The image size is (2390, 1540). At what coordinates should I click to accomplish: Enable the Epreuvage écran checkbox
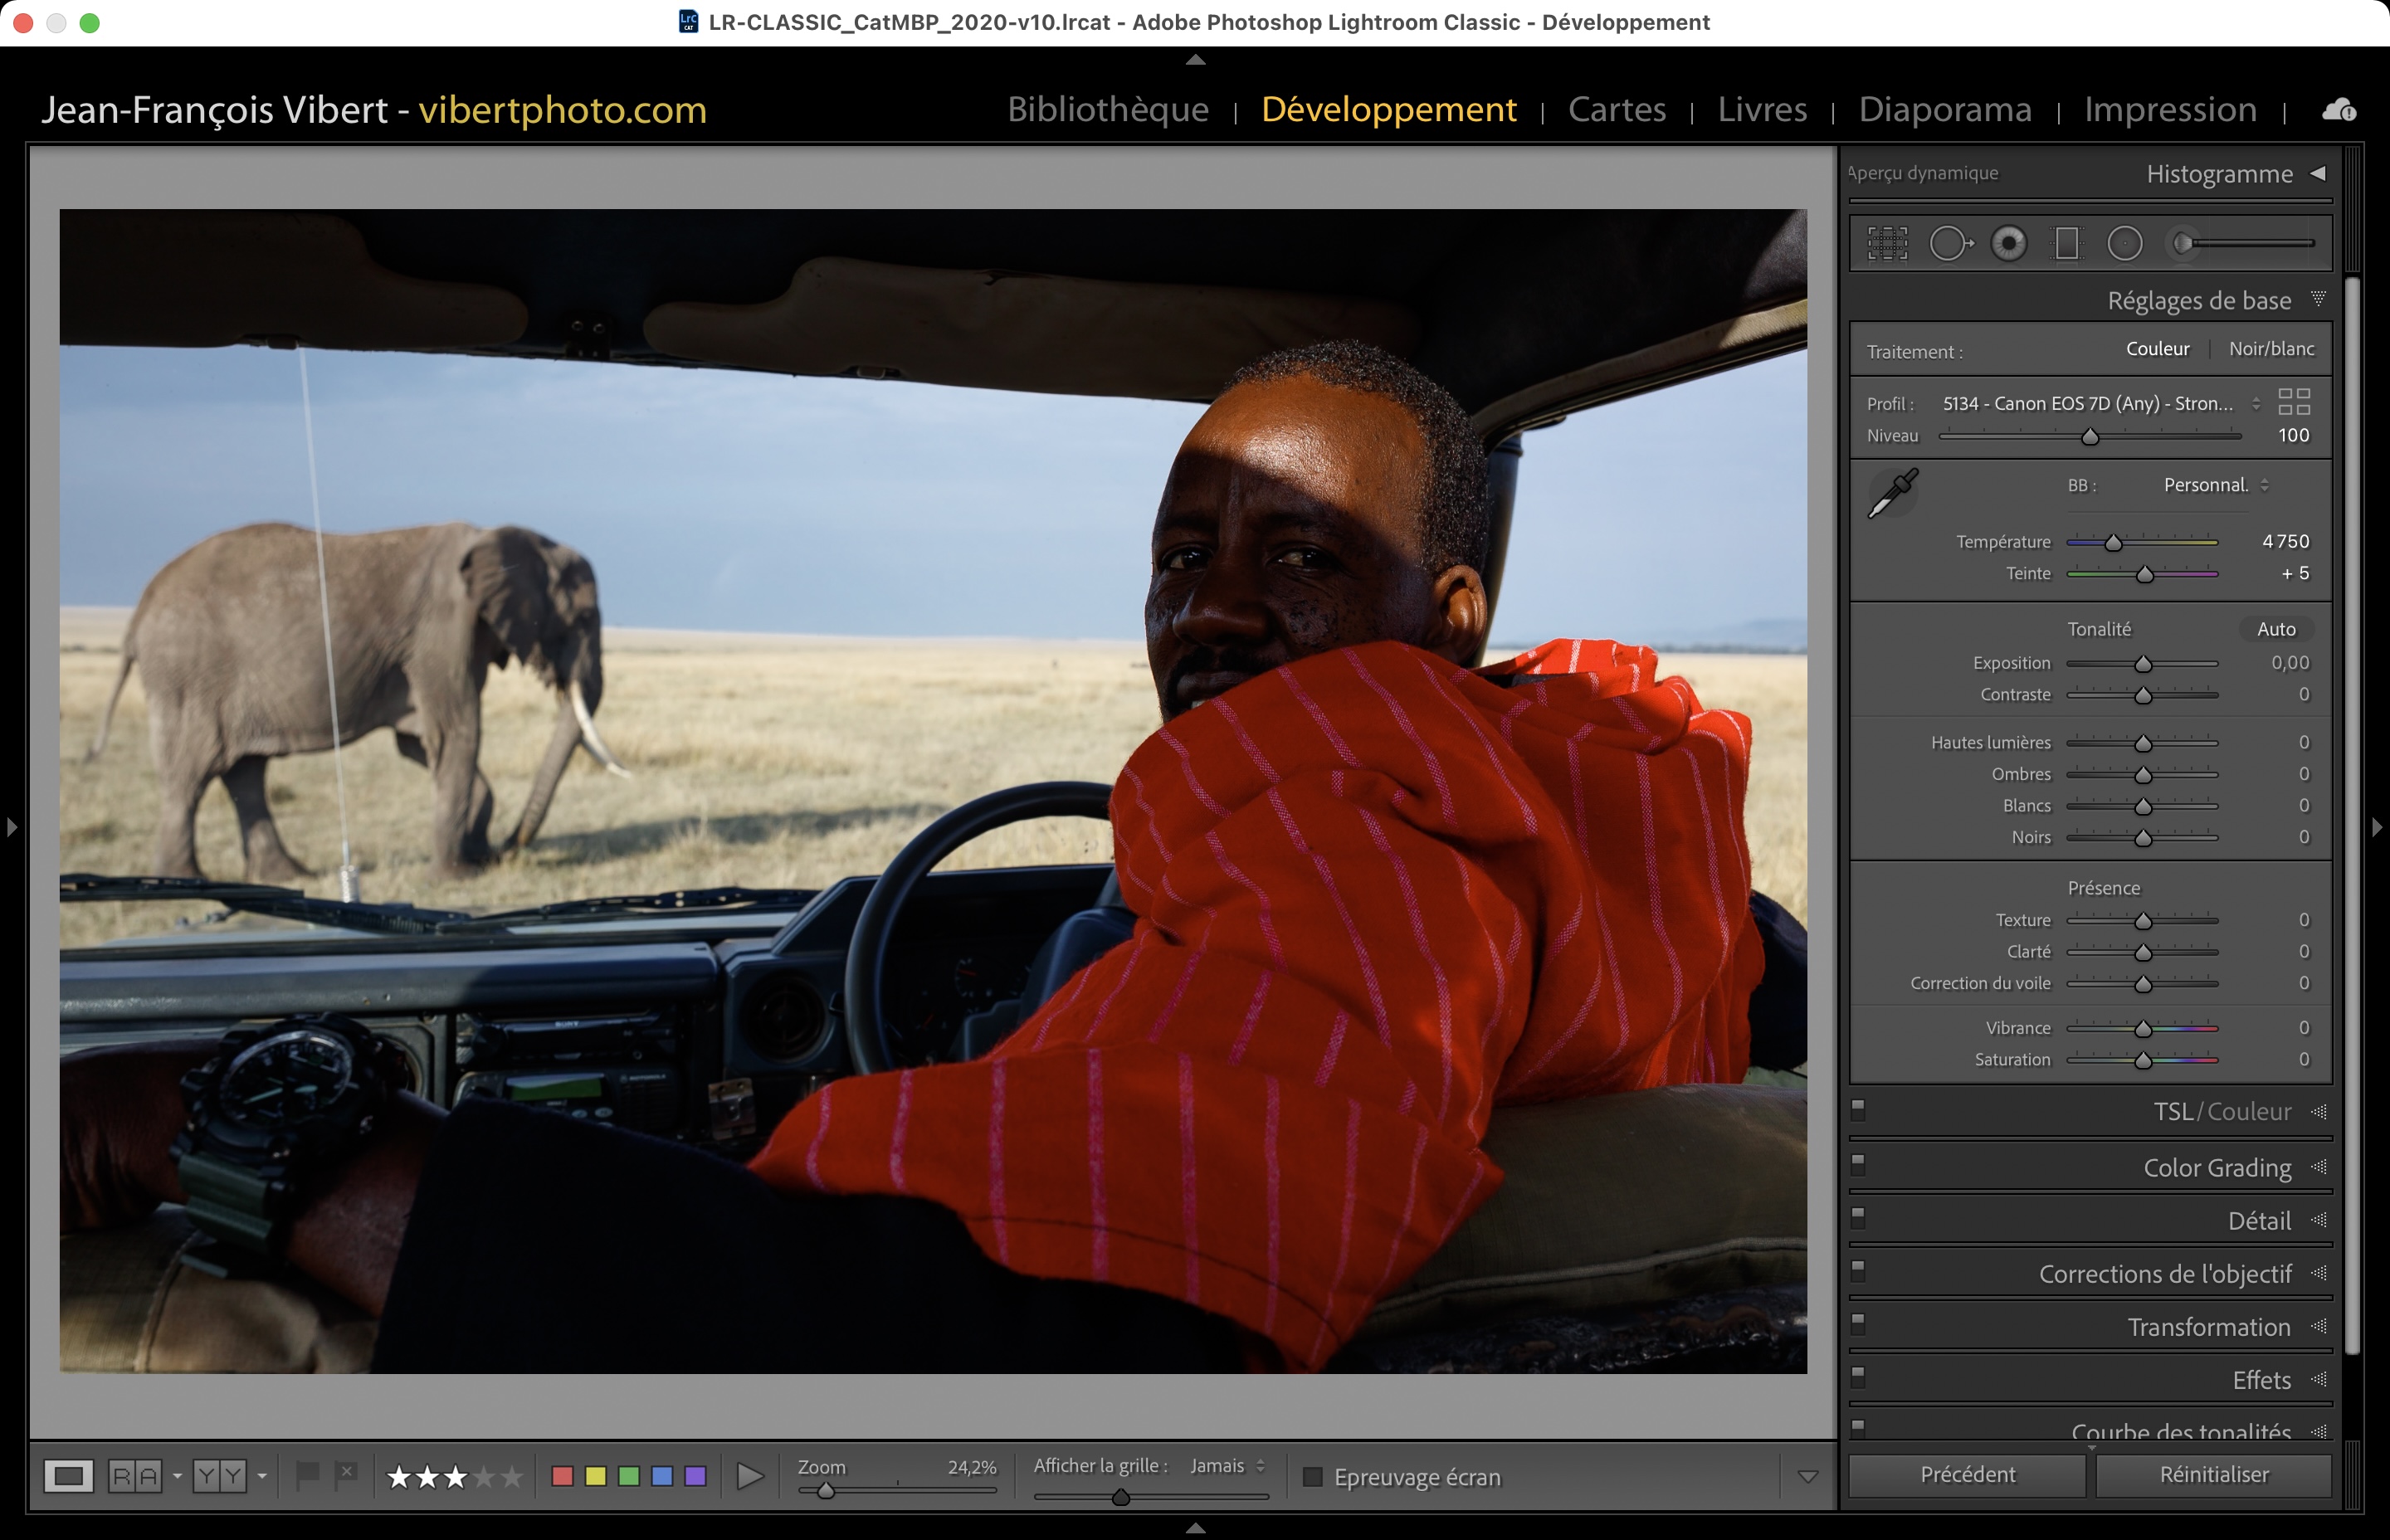1313,1477
